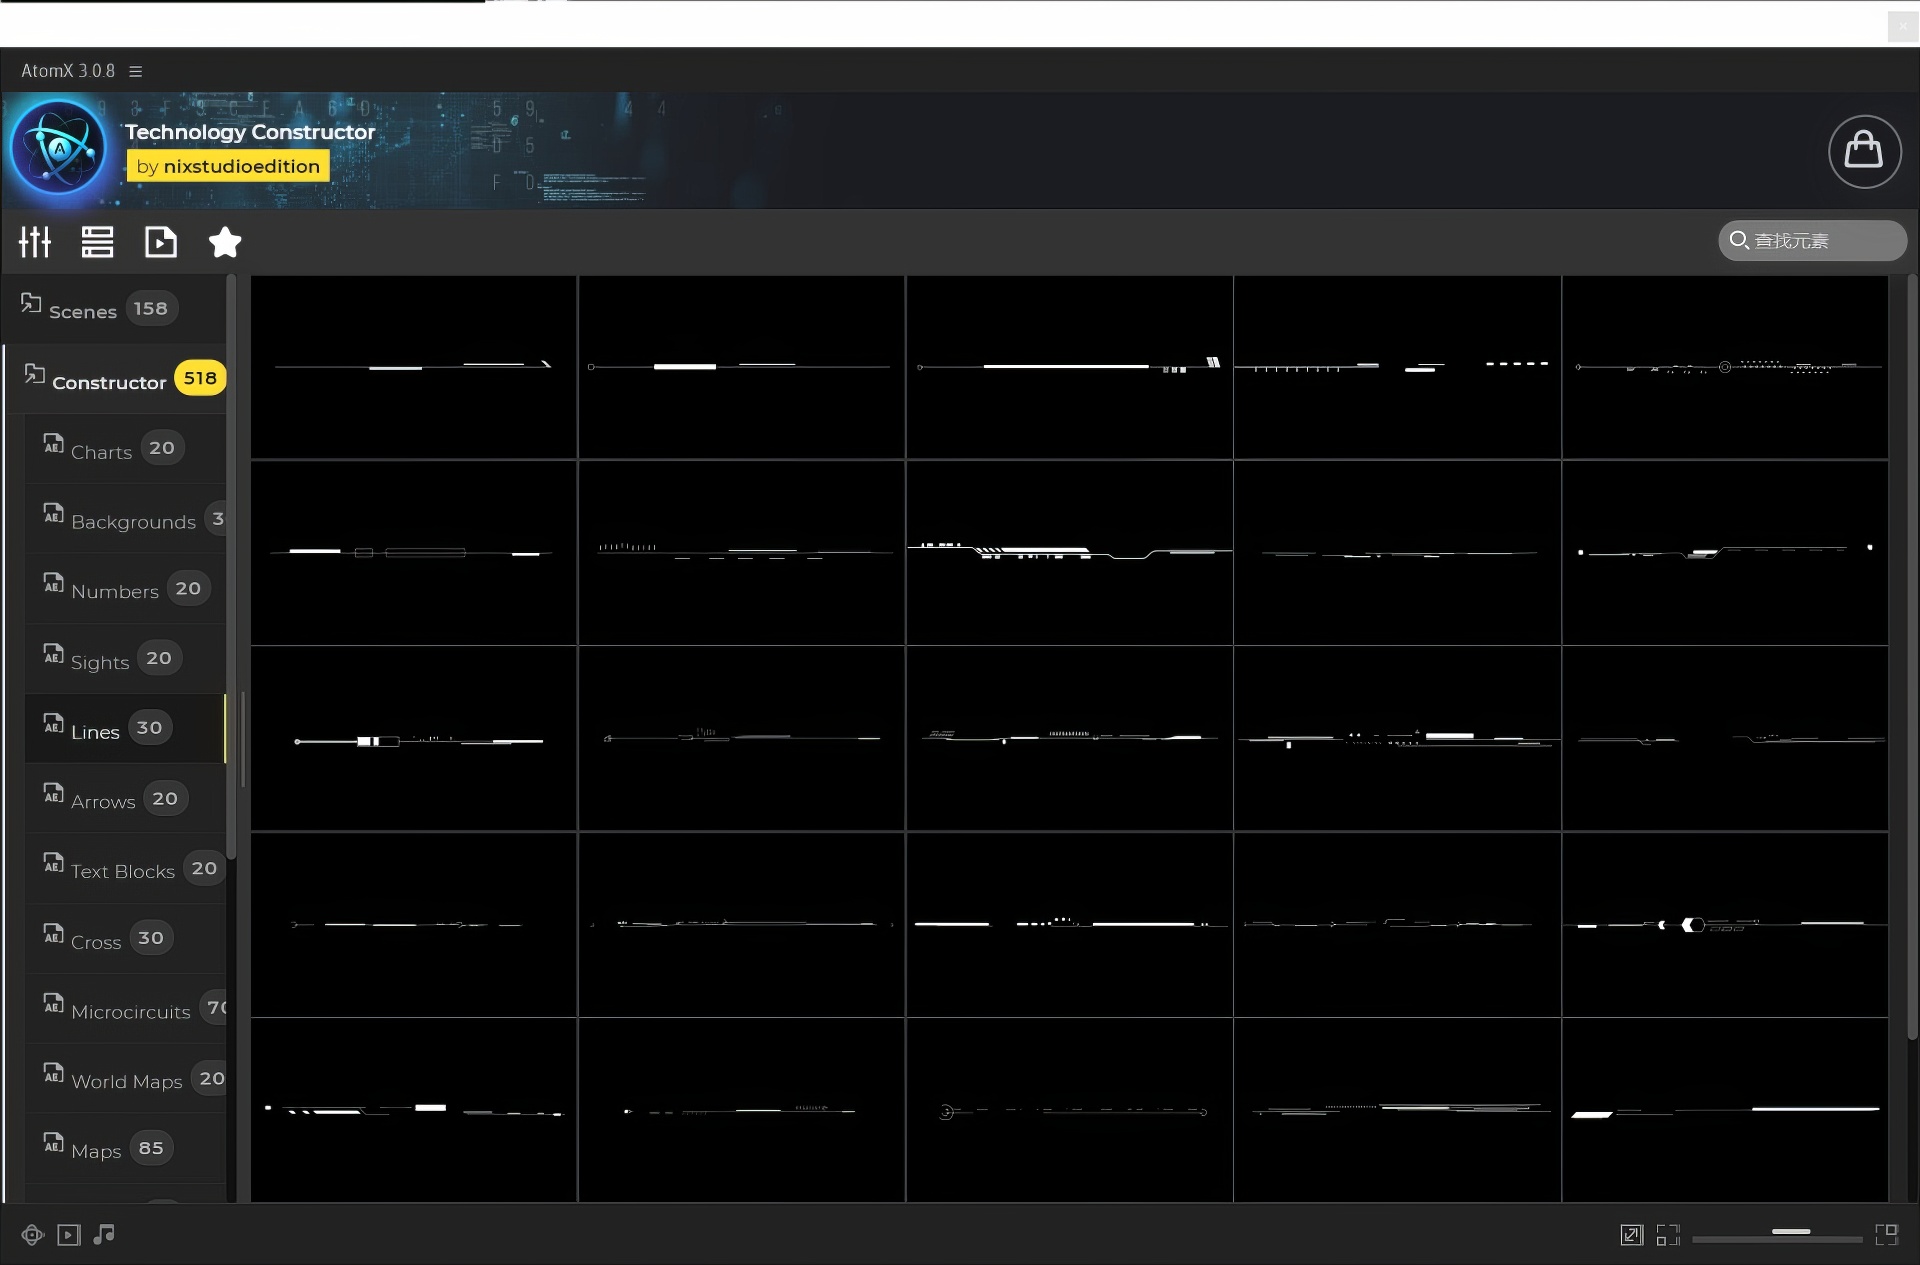
Task: Click the AE file icon beside Microcircuits
Action: point(53,1003)
